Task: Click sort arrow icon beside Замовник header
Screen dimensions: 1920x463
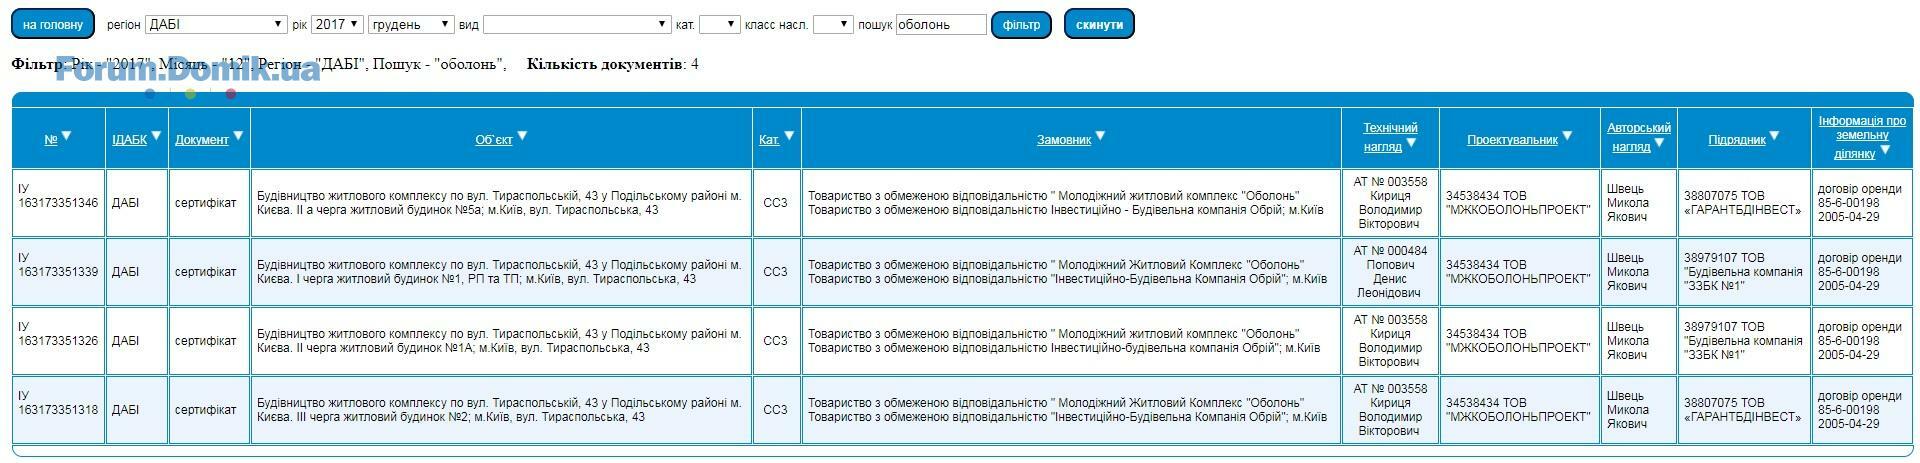Action: [1100, 137]
